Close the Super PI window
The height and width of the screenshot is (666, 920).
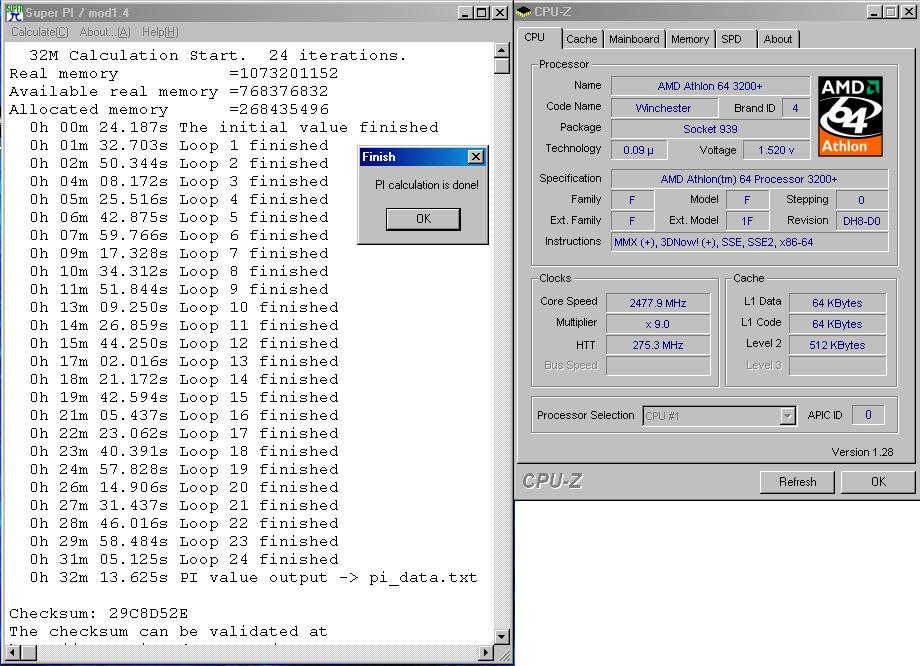(x=500, y=12)
